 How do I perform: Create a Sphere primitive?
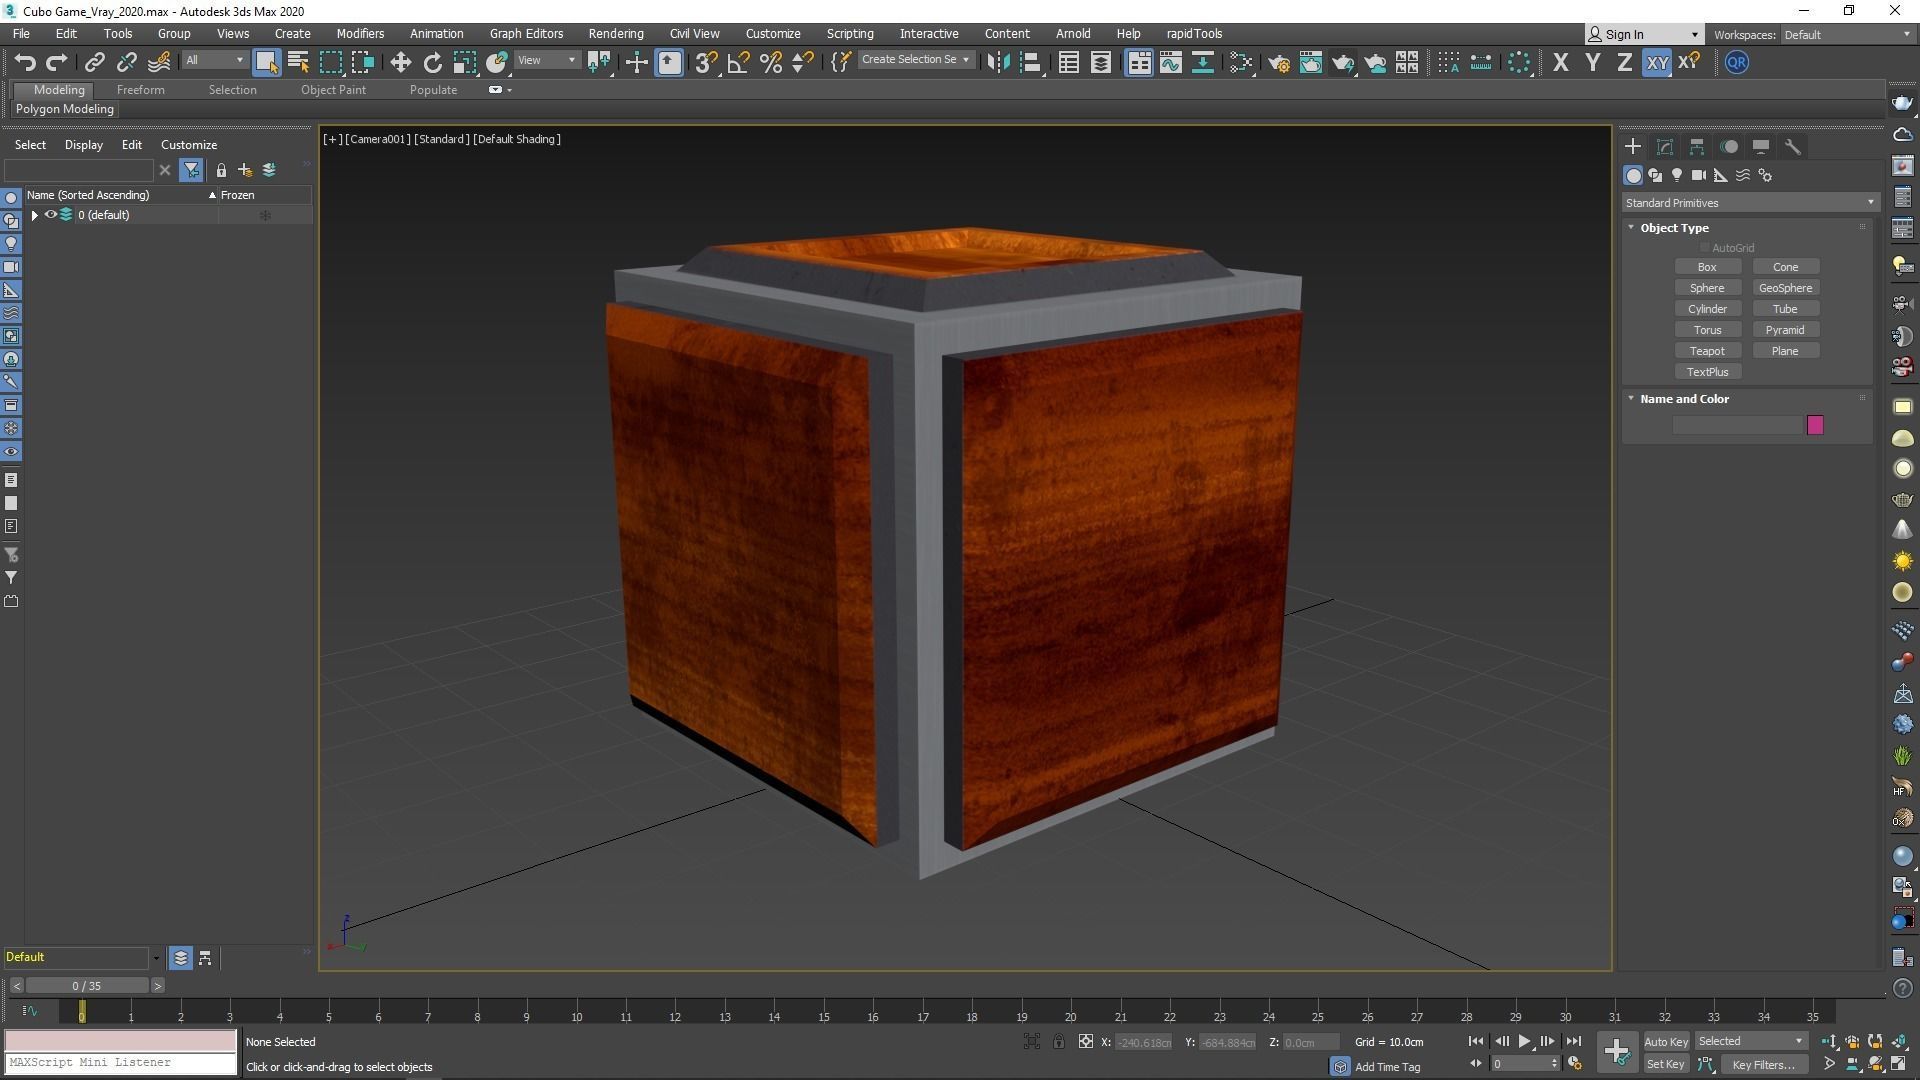click(x=1707, y=288)
